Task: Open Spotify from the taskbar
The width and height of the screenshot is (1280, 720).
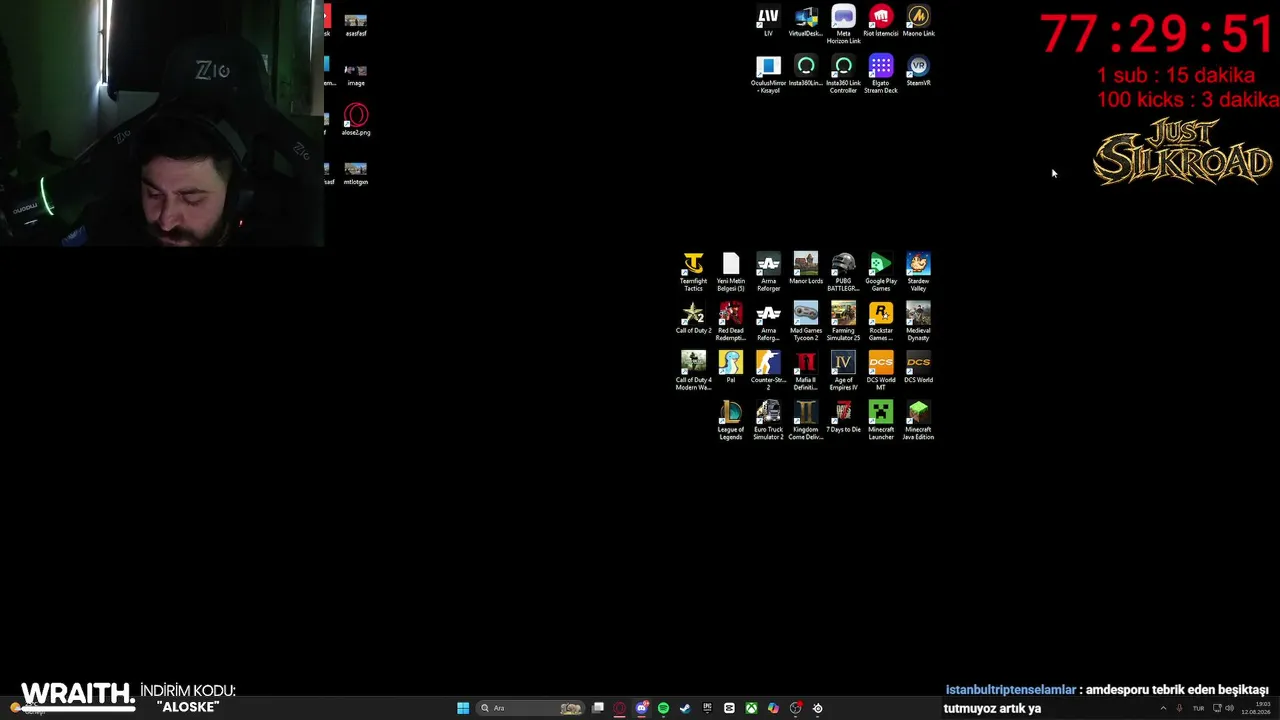Action: (x=663, y=708)
